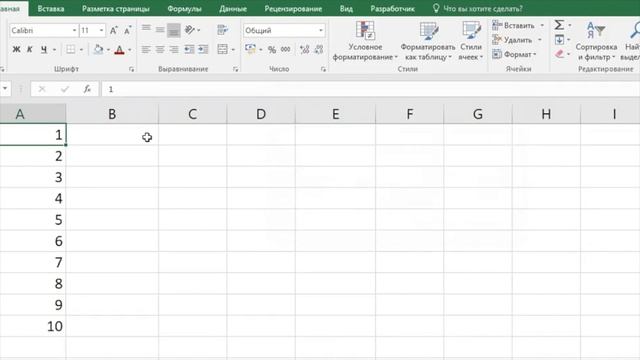Toggle underline formatting (Ч)

coord(44,50)
